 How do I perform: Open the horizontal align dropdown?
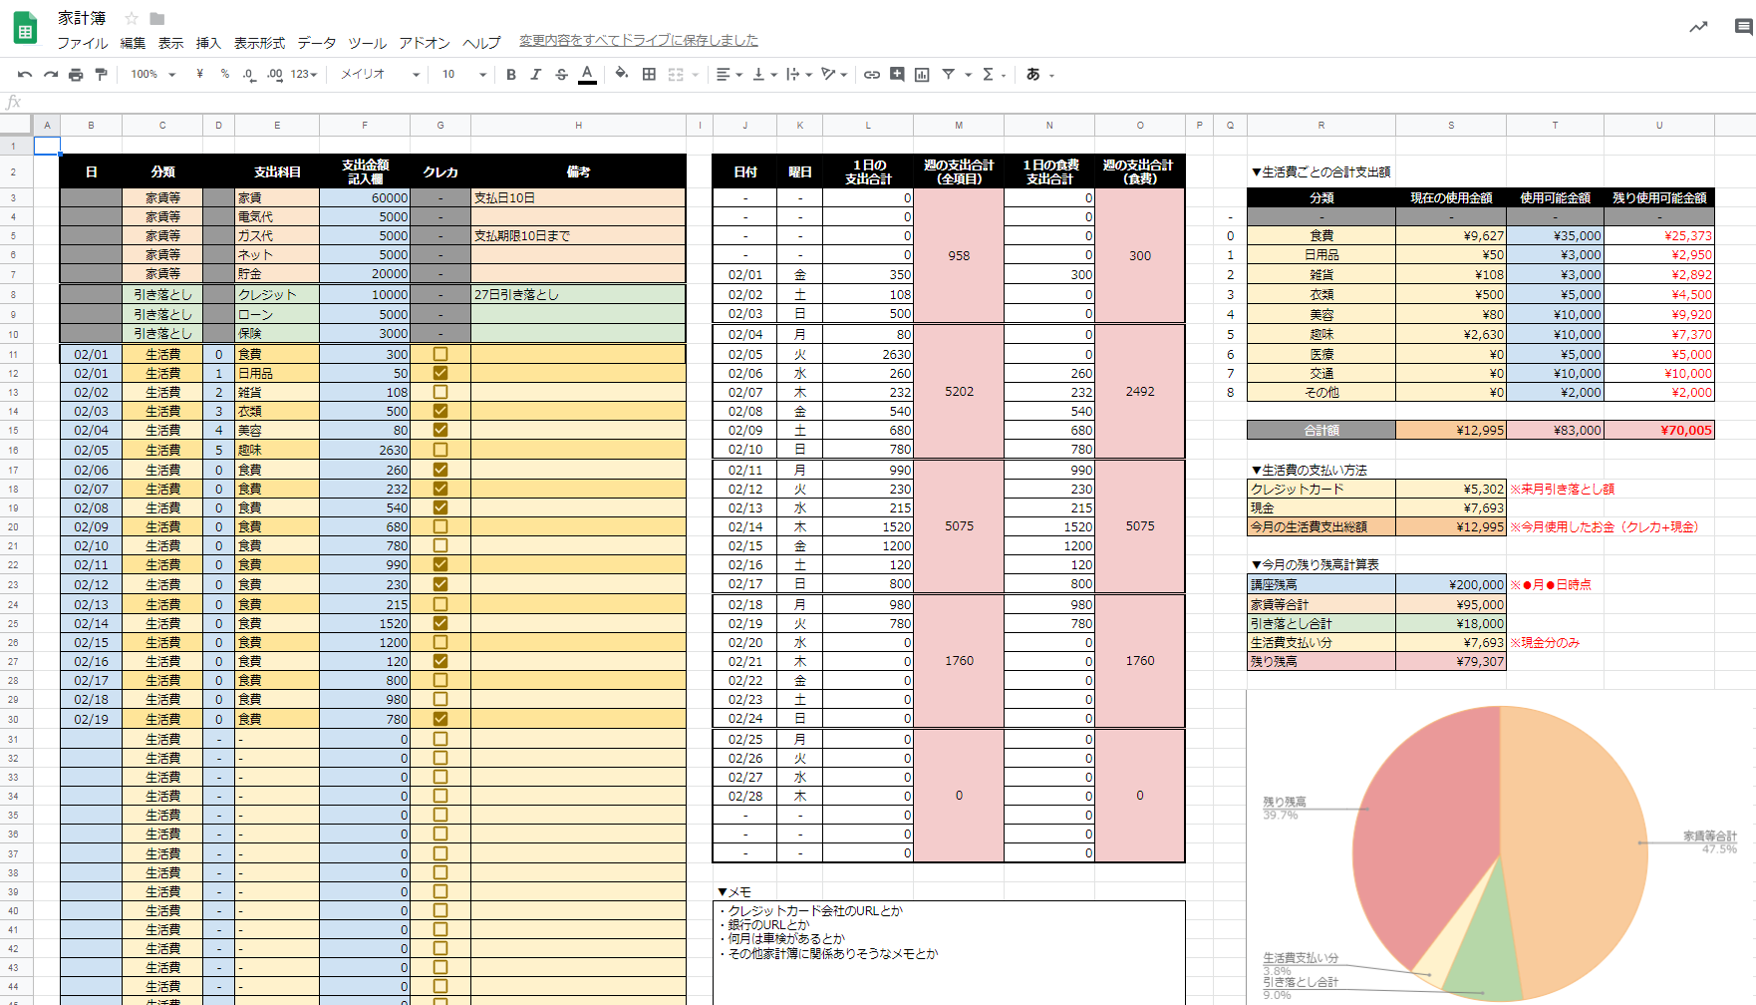pyautogui.click(x=729, y=75)
